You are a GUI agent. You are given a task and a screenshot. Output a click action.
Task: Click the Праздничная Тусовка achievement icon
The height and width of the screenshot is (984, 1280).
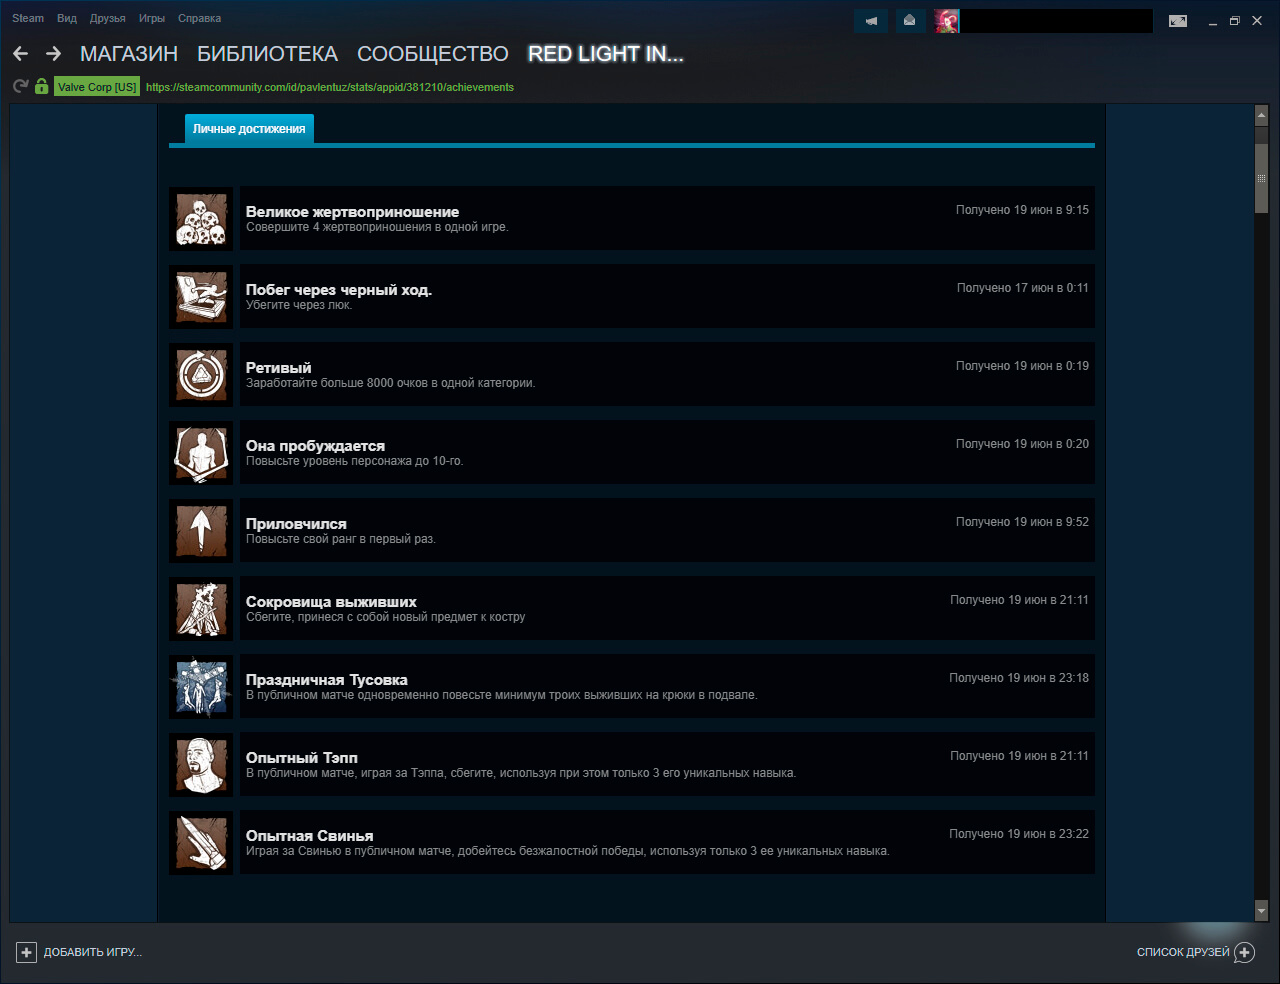point(201,687)
